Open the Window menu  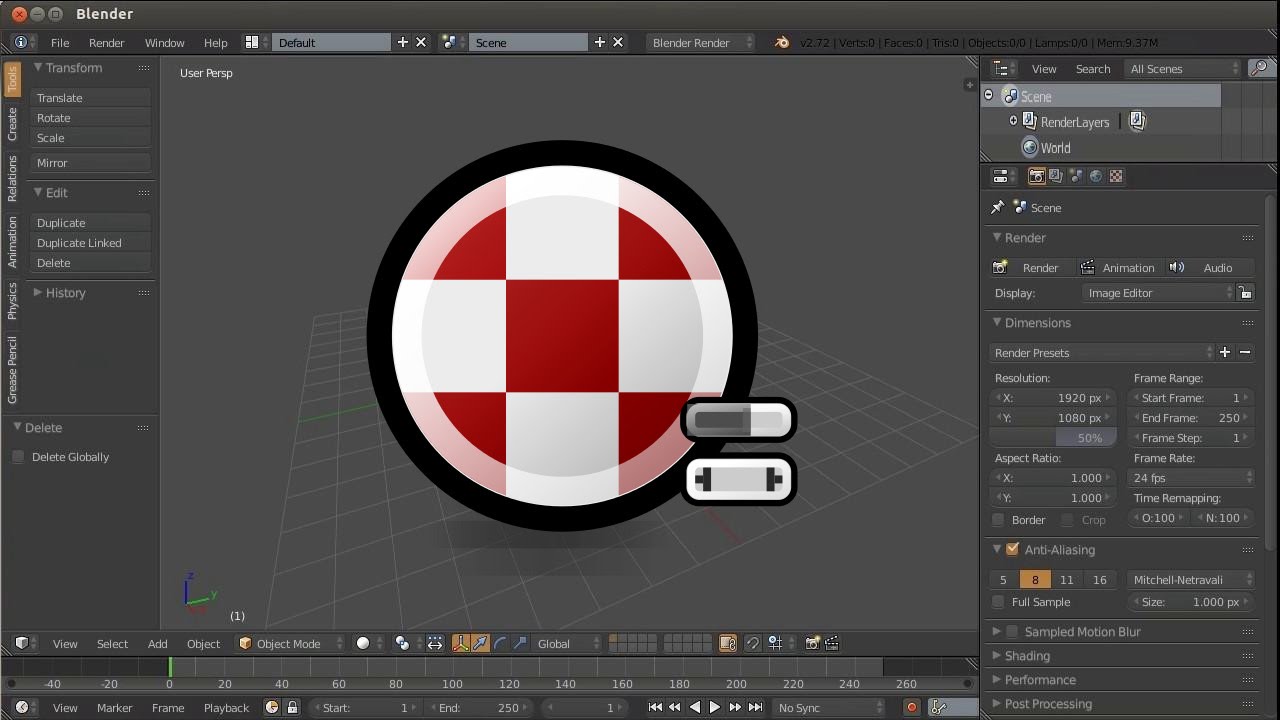pyautogui.click(x=164, y=42)
